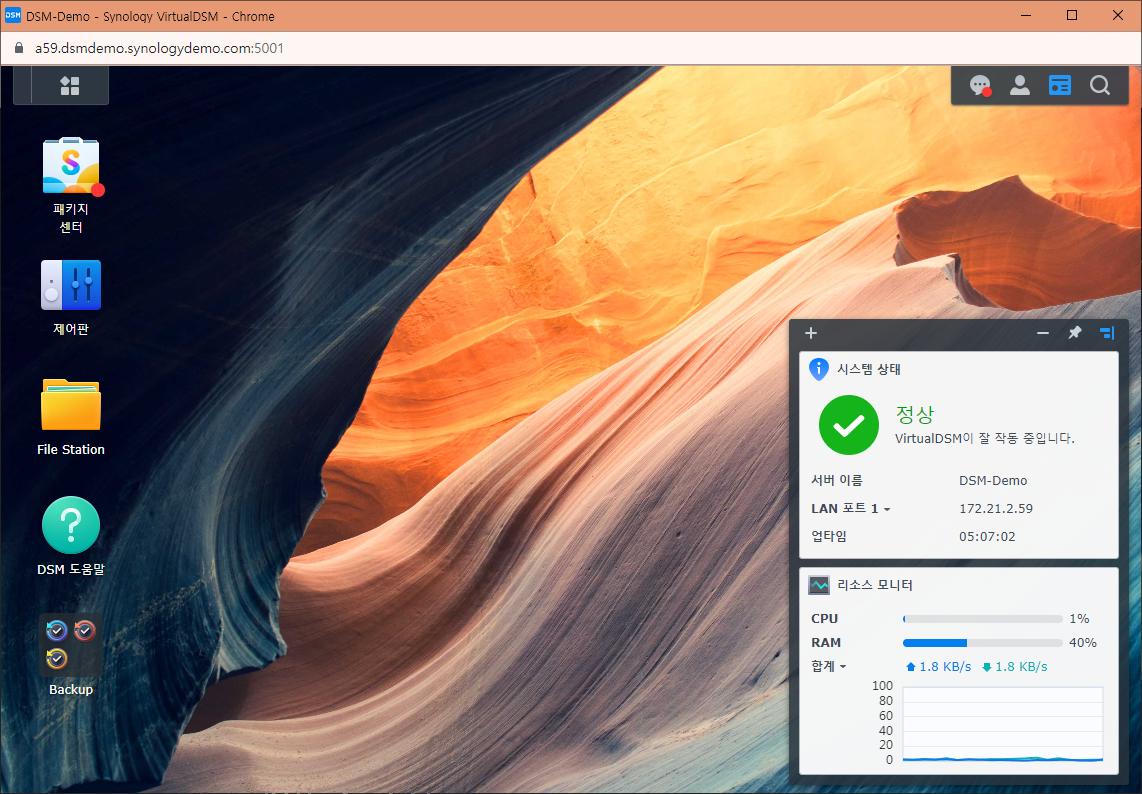Open the search magnifier icon
The image size is (1142, 794).
click(x=1100, y=86)
